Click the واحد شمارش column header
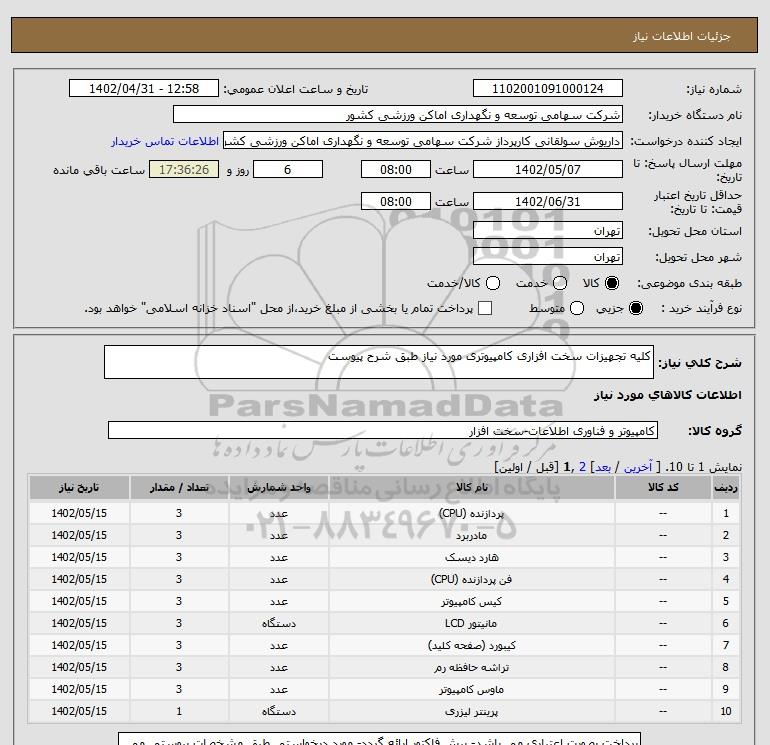 coord(278,487)
